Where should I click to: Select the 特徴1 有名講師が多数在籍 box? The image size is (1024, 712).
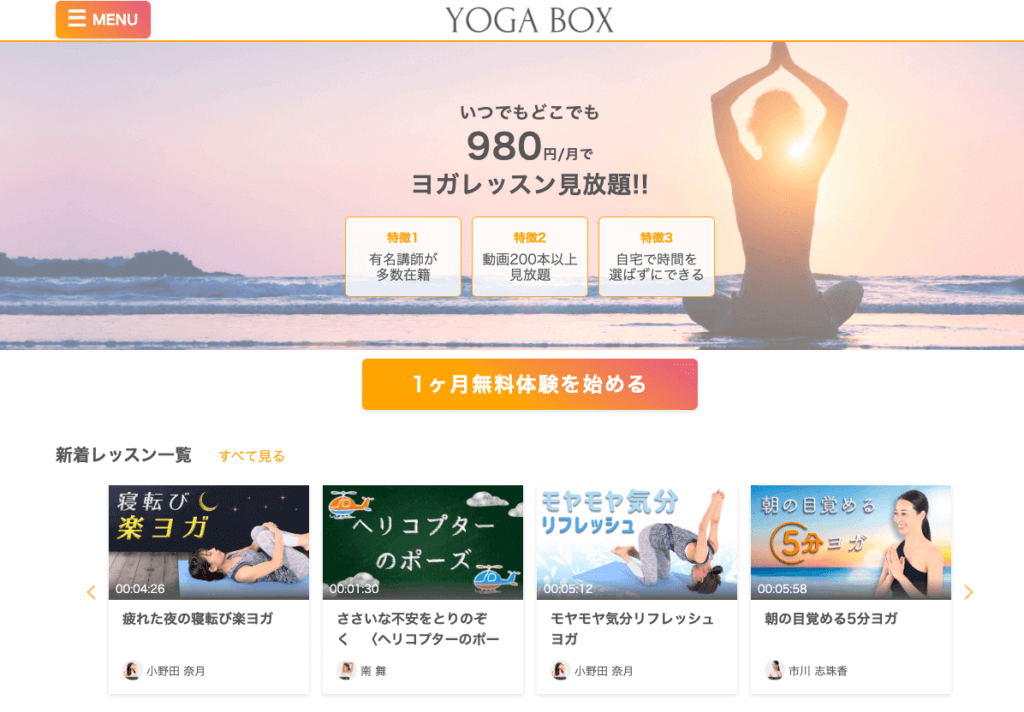(x=403, y=257)
